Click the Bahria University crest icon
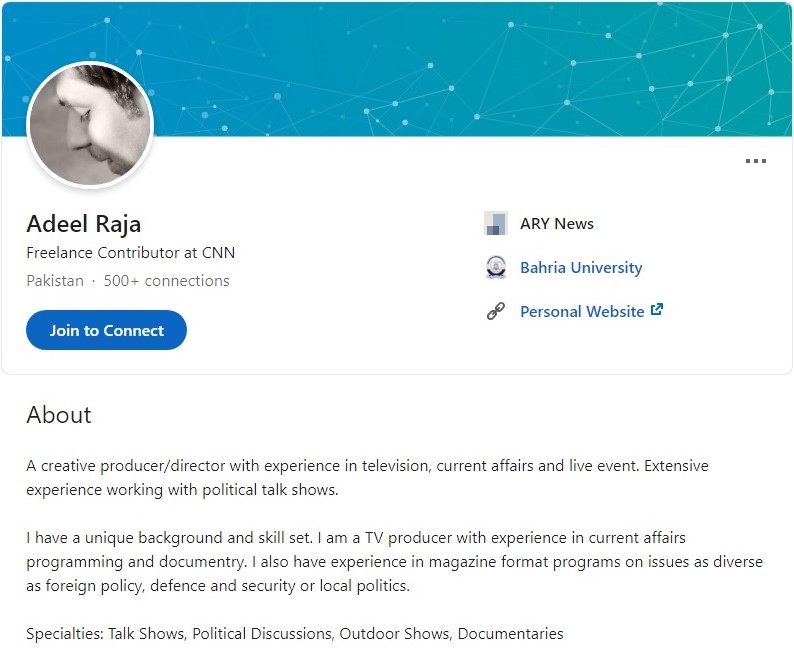The width and height of the screenshot is (794, 655). tap(496, 267)
